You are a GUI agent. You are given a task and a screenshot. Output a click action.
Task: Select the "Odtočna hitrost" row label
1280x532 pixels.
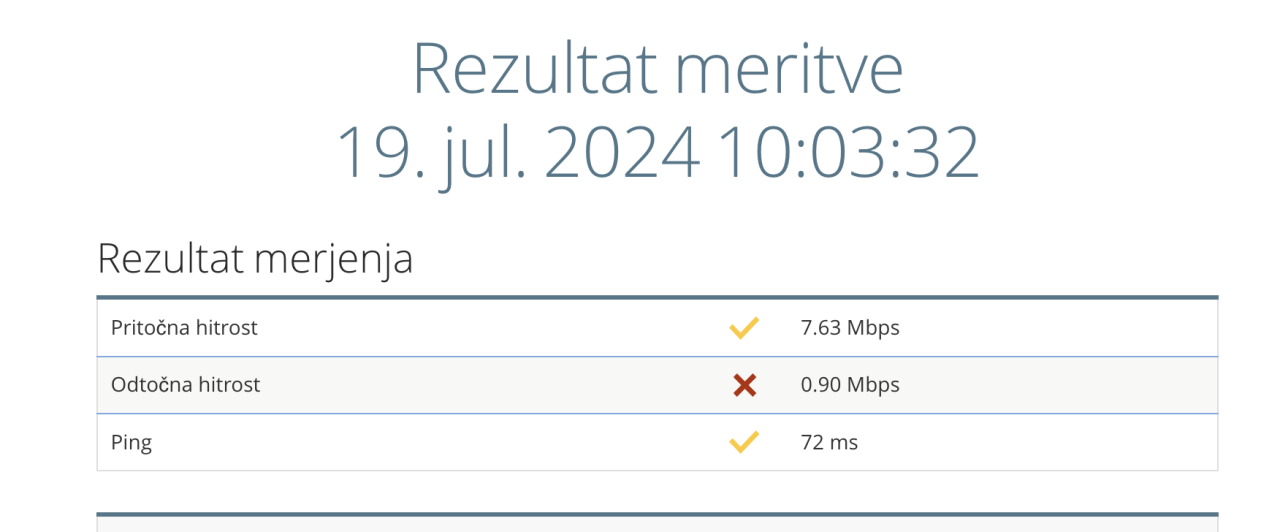coord(185,385)
